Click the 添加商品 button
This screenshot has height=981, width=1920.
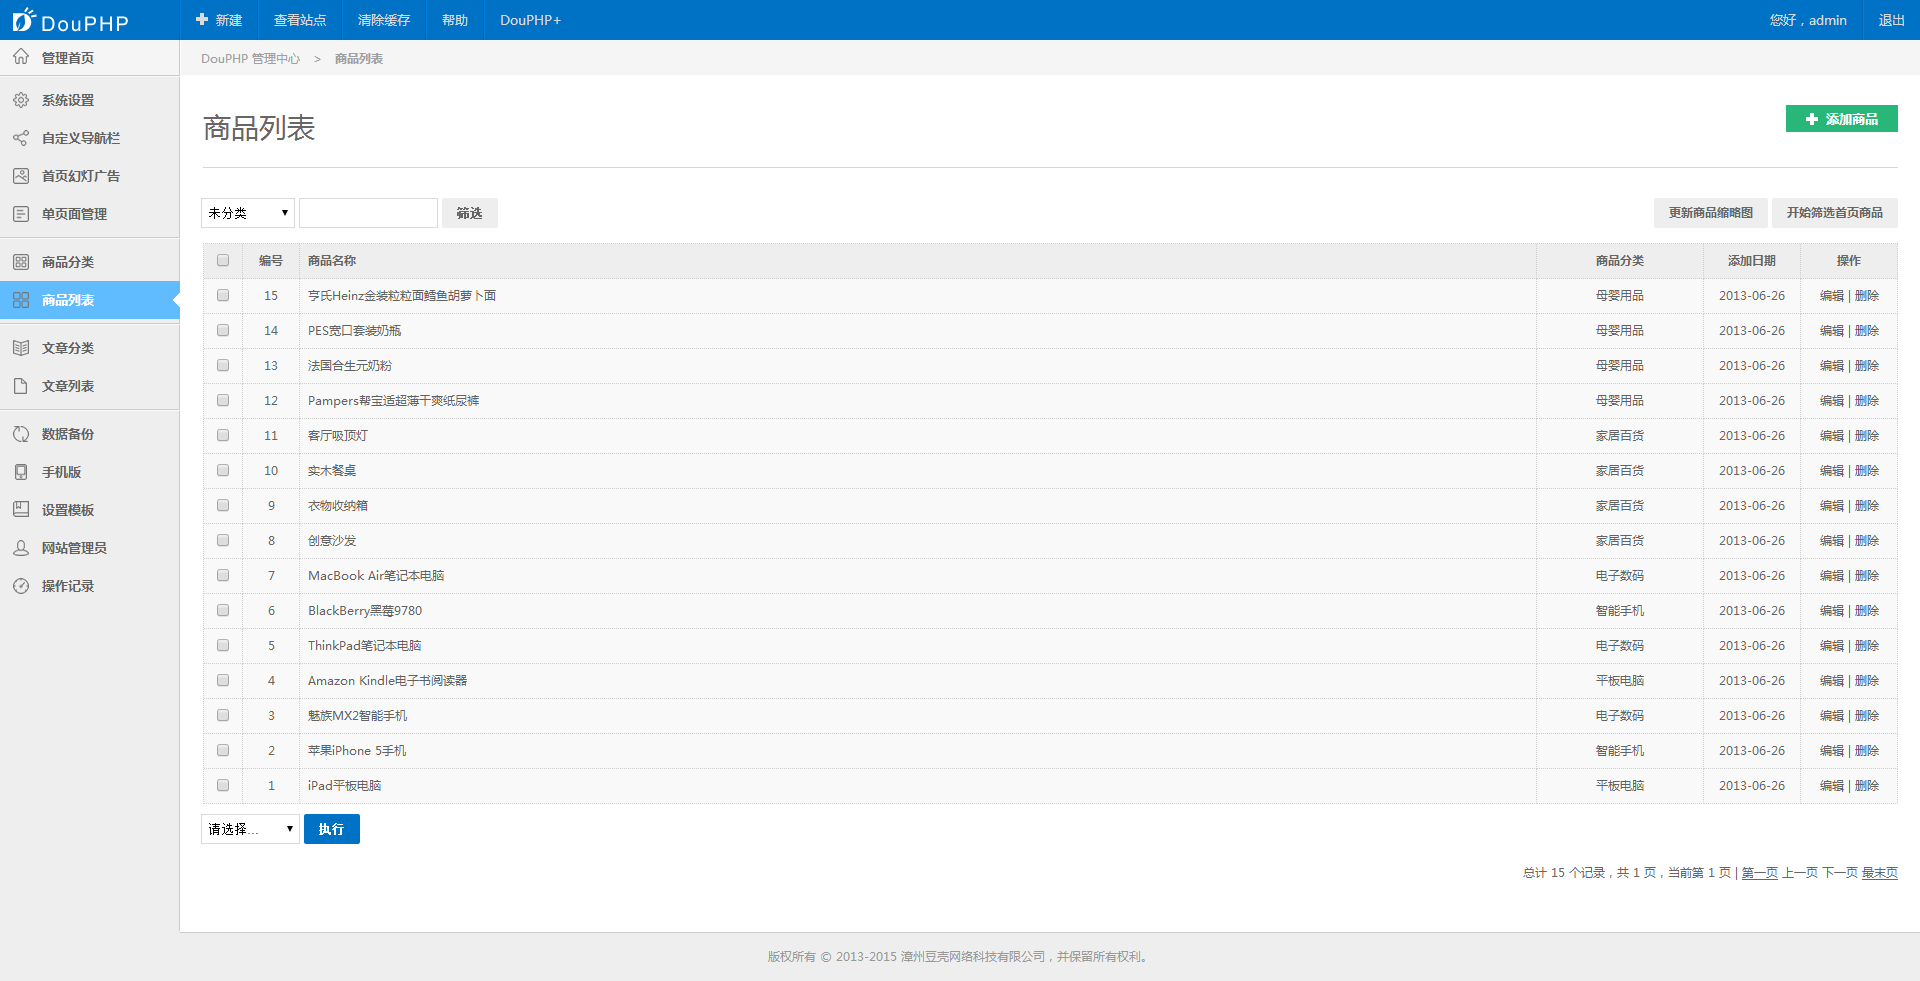1841,119
